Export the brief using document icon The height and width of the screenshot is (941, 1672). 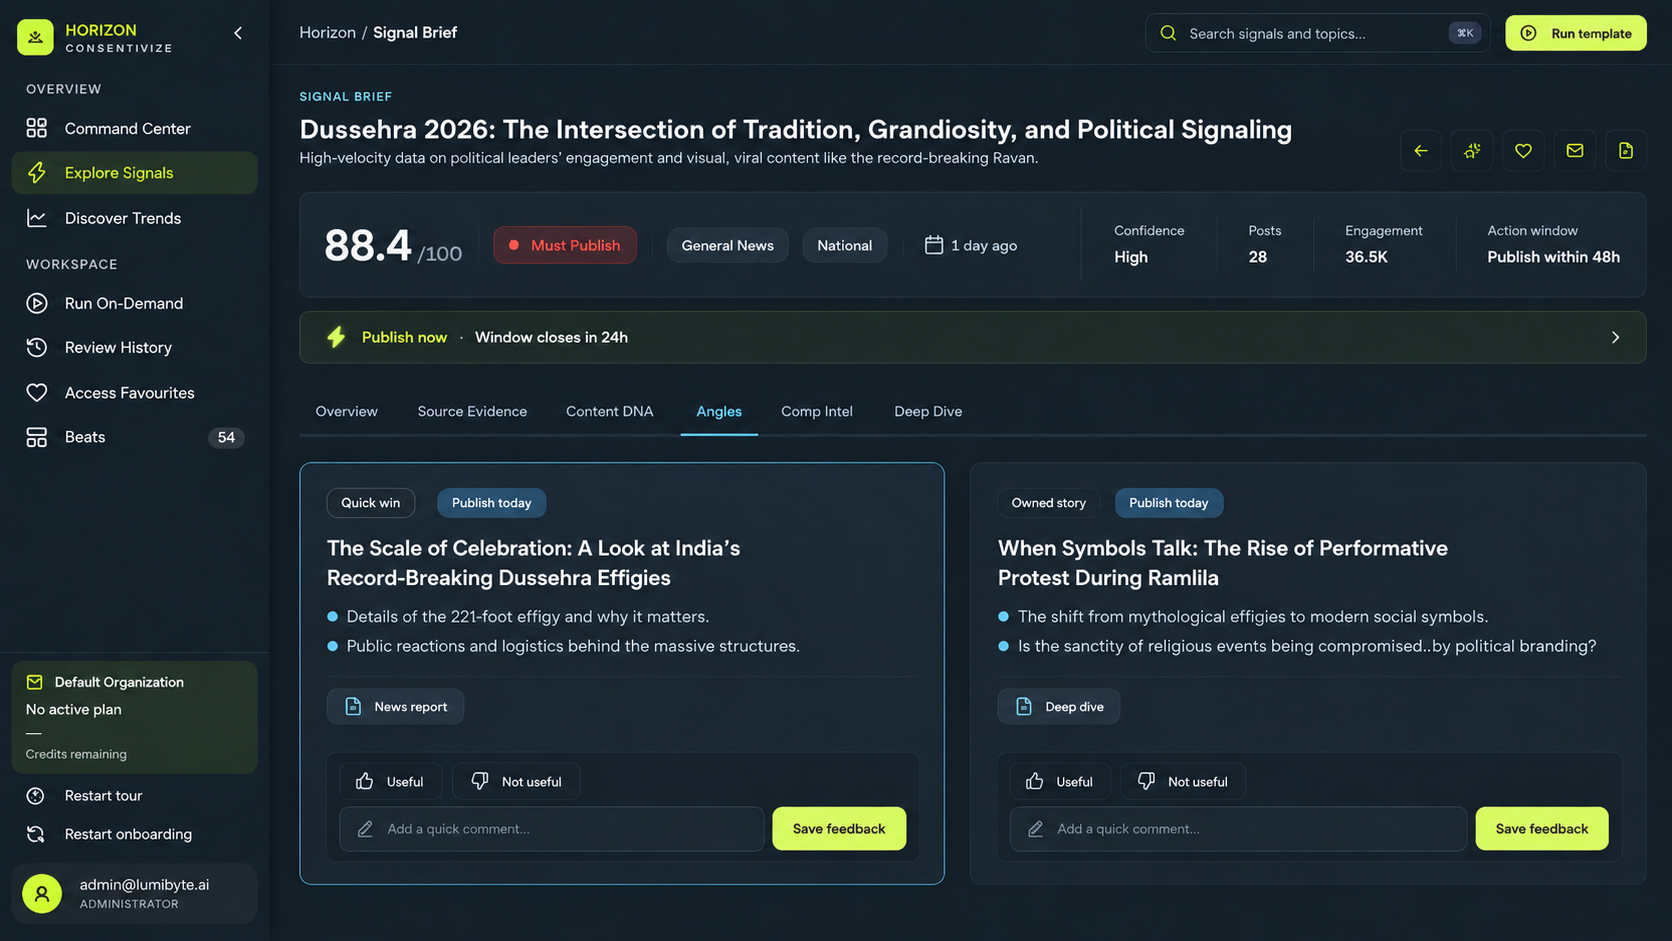pyautogui.click(x=1626, y=151)
